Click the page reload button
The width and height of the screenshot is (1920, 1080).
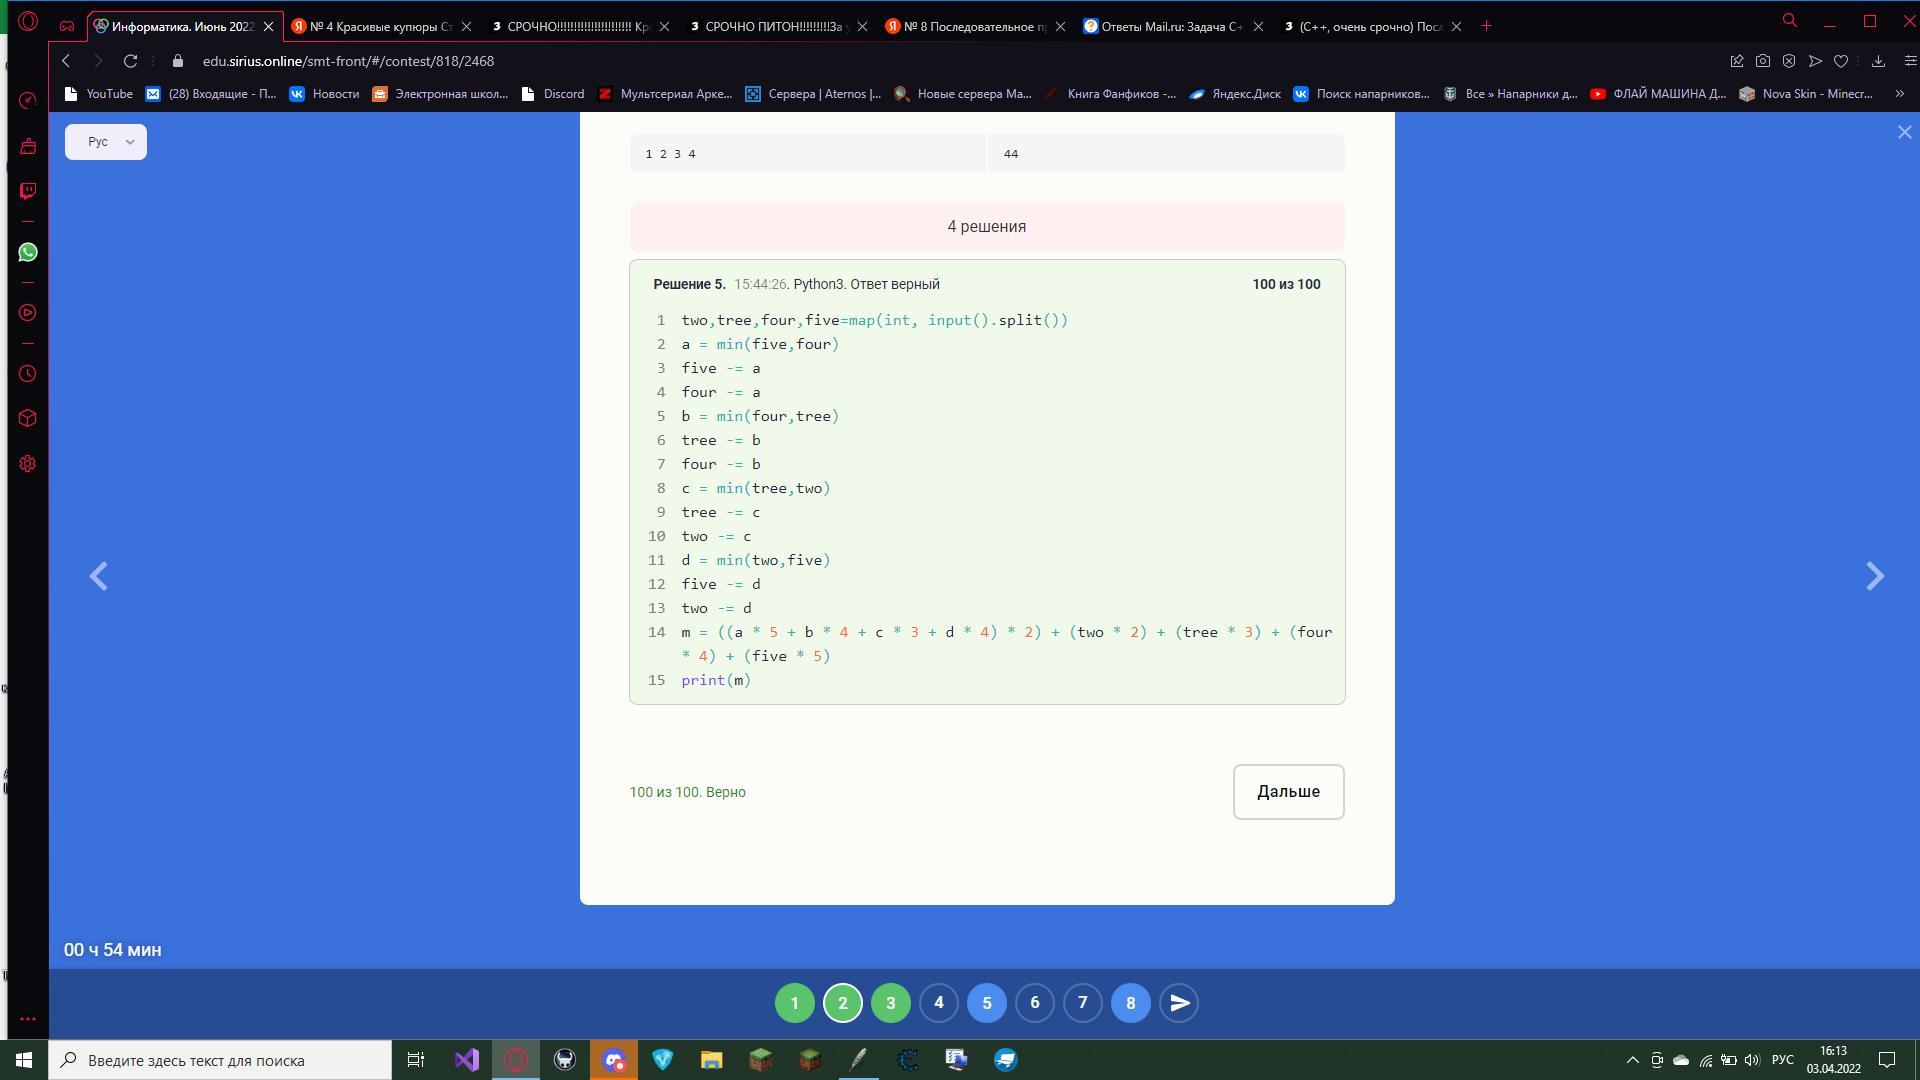[x=130, y=61]
